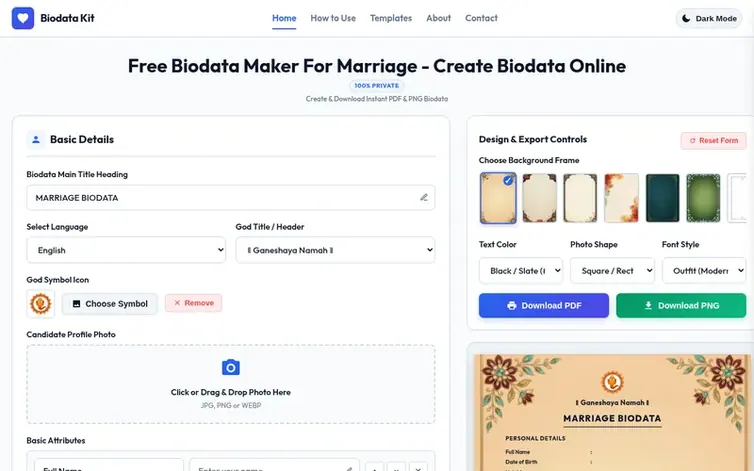Open the About page
This screenshot has width=754, height=471.
[439, 18]
